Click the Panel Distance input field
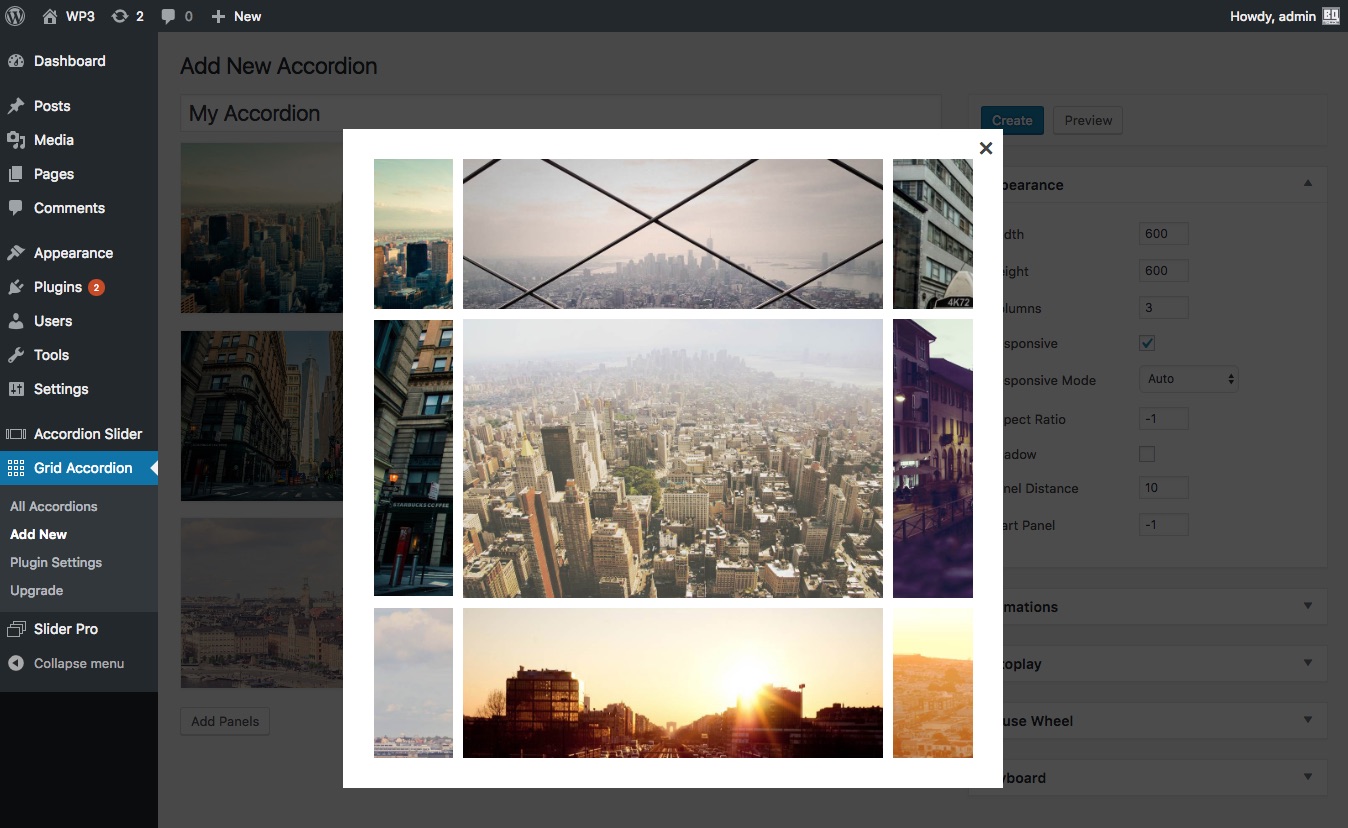 click(1163, 487)
